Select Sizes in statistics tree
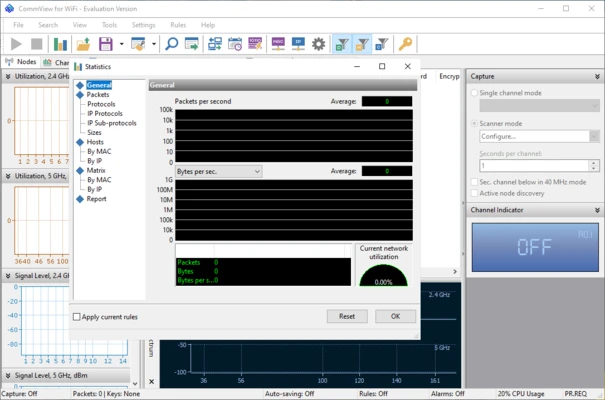Image resolution: width=605 pixels, height=400 pixels. click(94, 132)
